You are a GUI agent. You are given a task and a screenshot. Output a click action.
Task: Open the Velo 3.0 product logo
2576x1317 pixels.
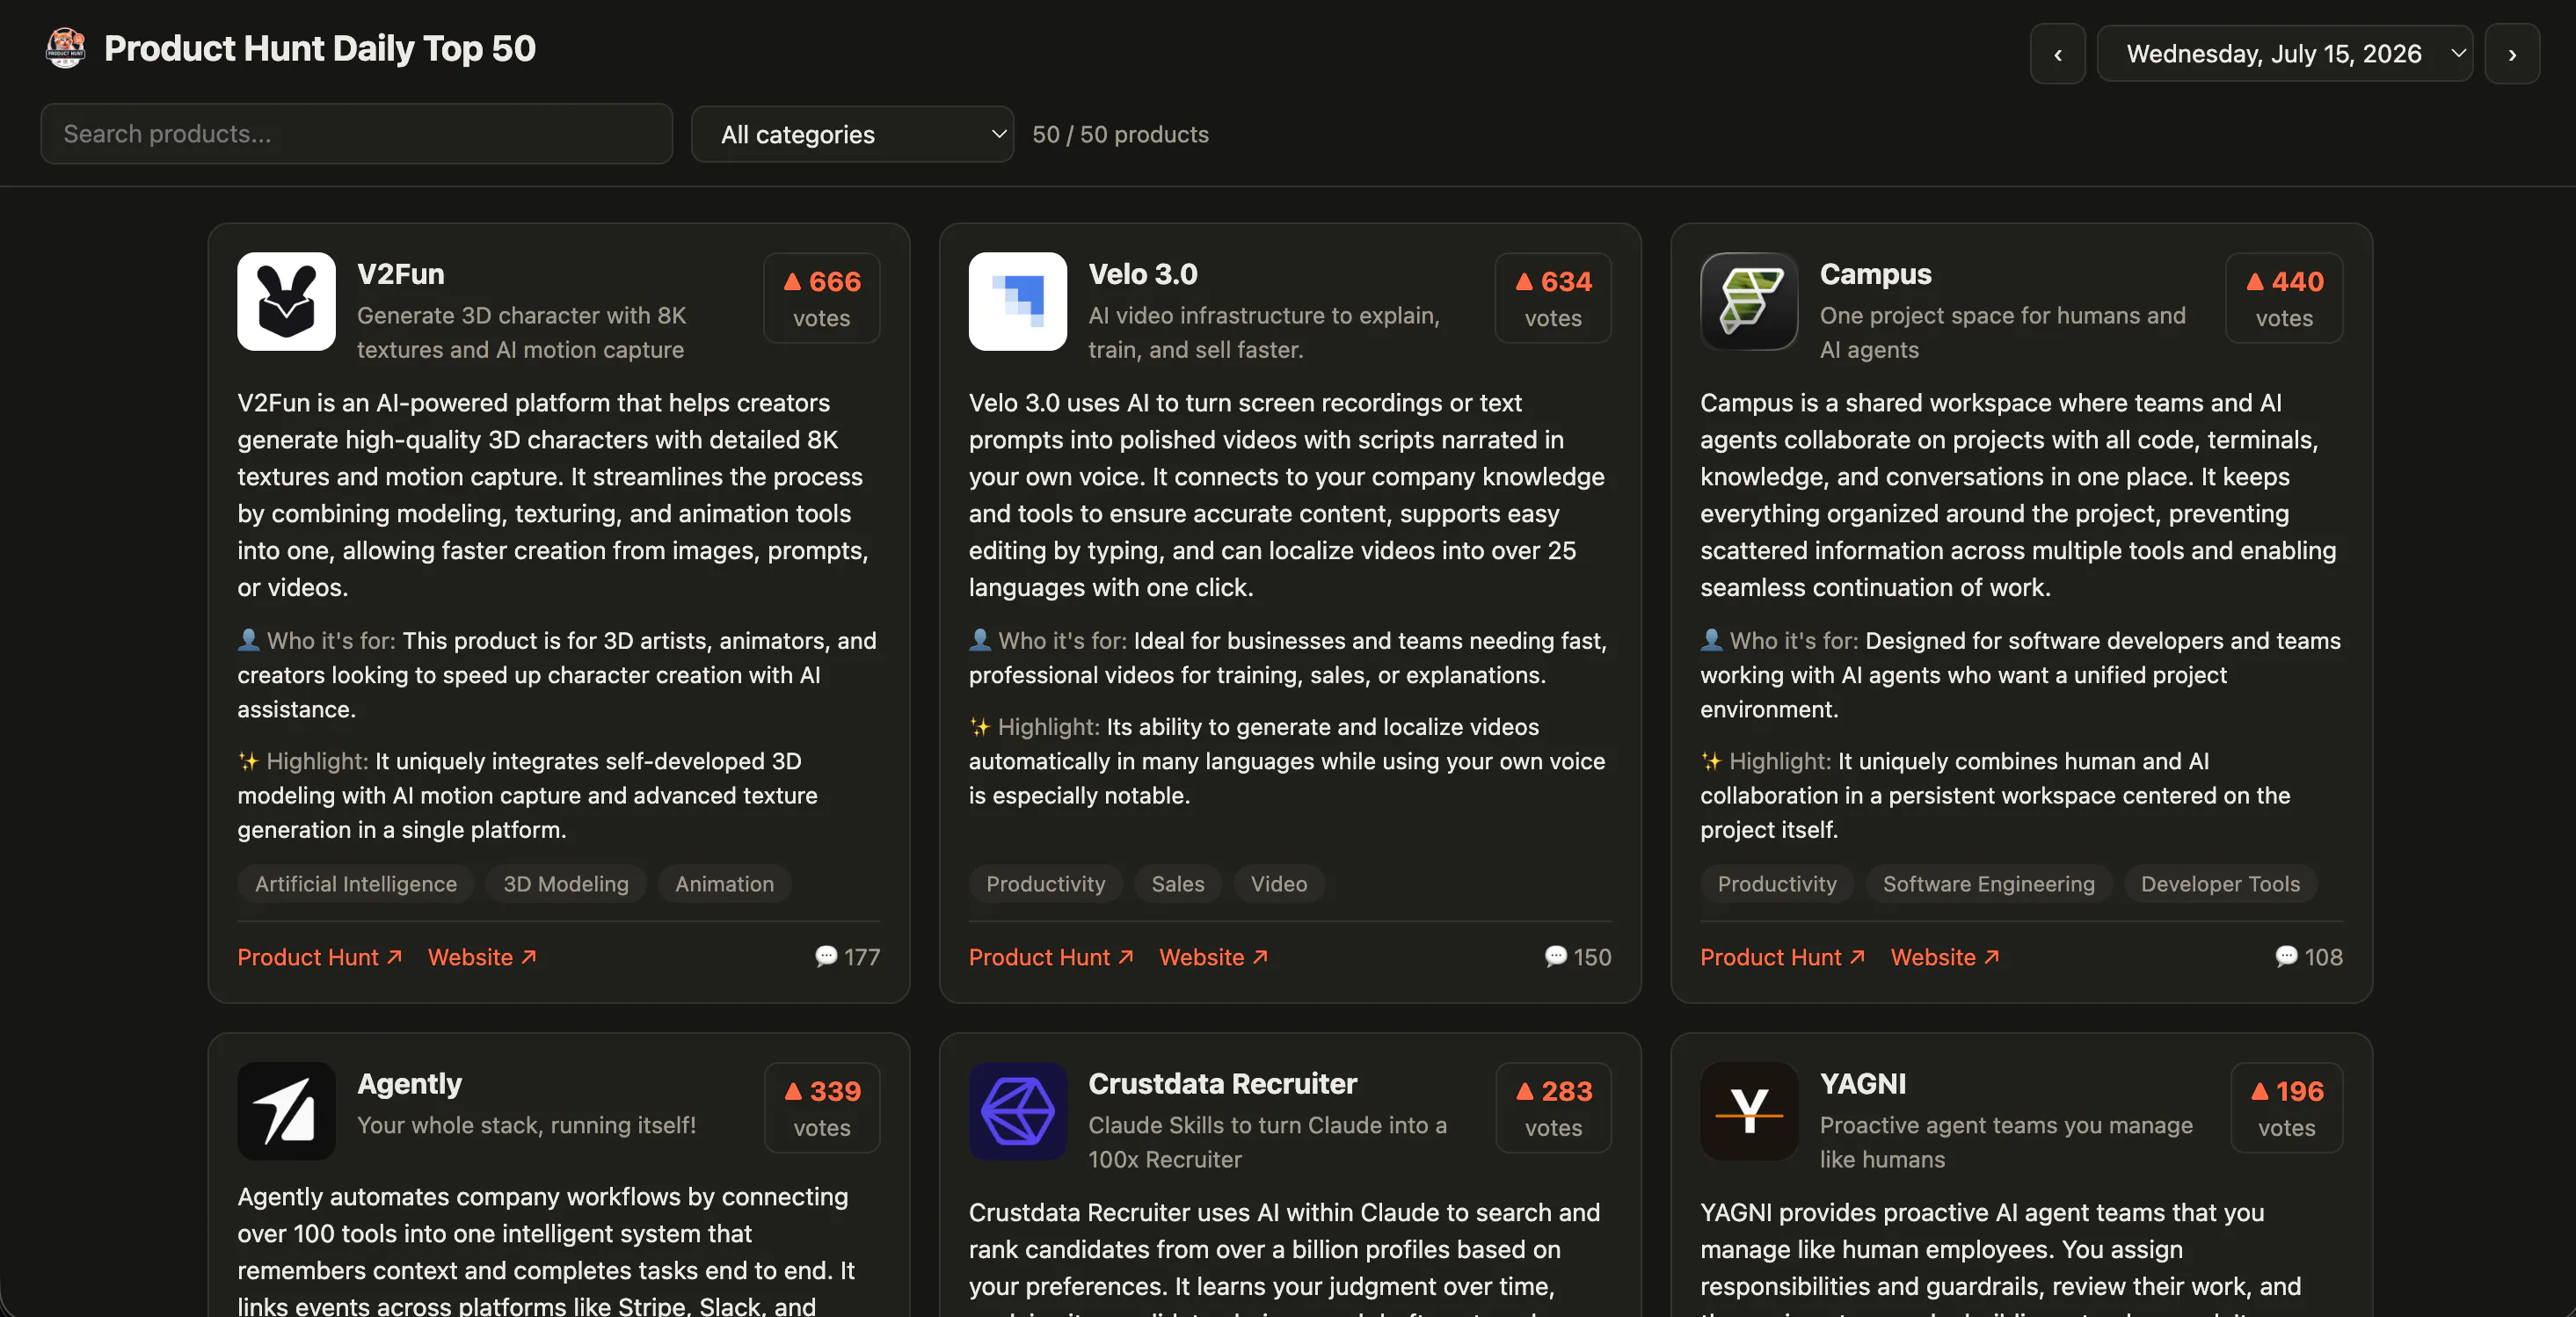tap(1017, 301)
